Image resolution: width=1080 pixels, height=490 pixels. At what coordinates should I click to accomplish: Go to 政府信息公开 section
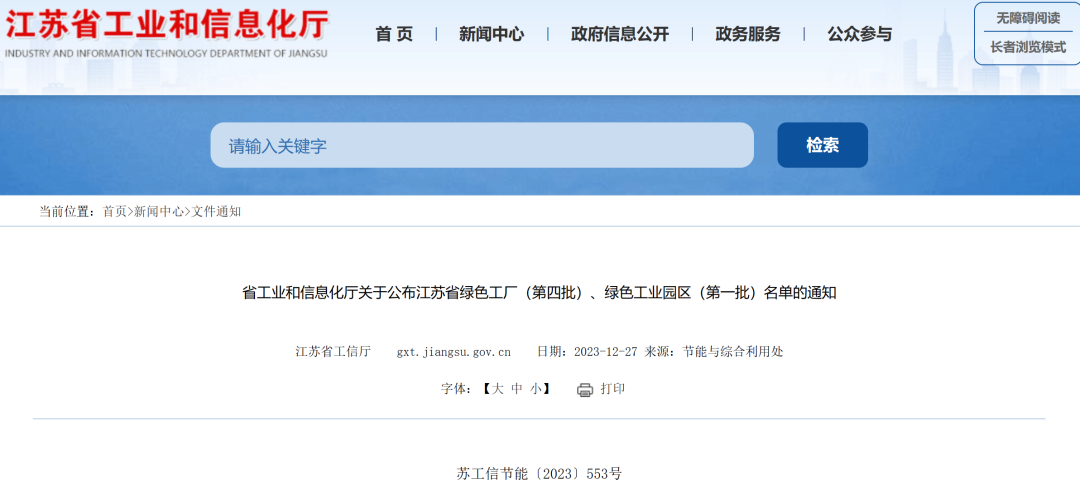620,34
